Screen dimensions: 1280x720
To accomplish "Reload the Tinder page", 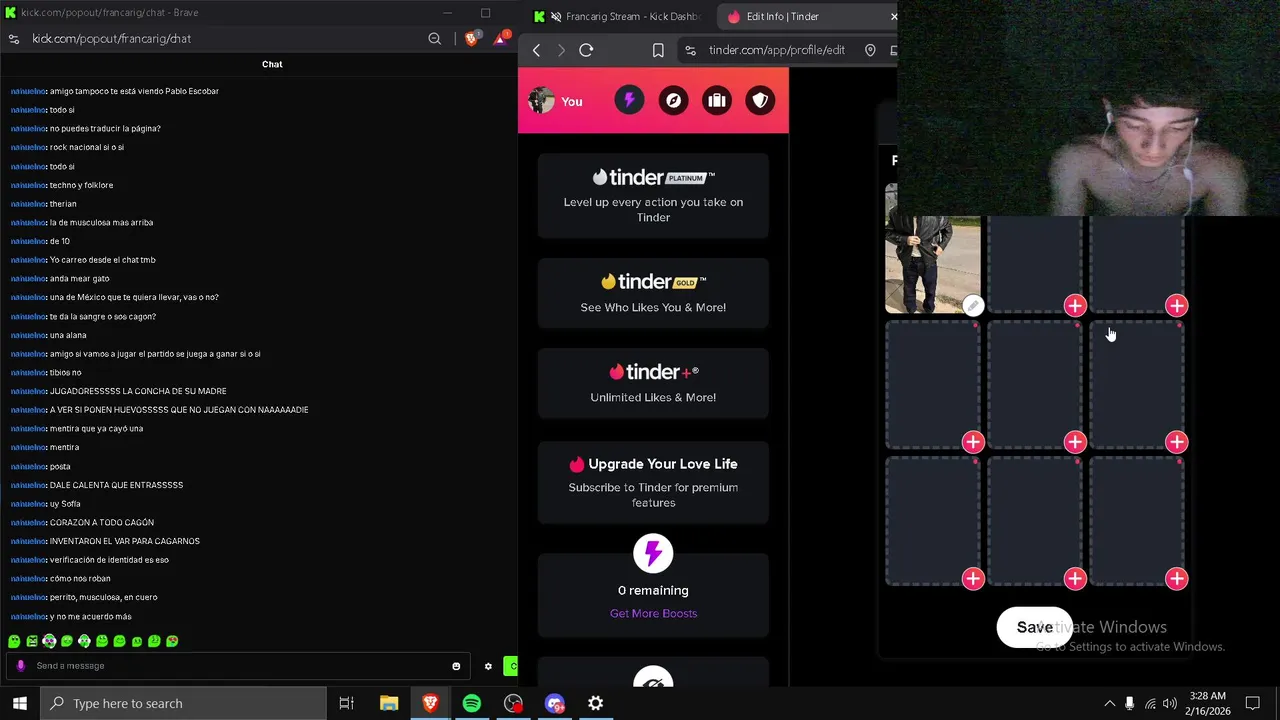I will point(586,50).
